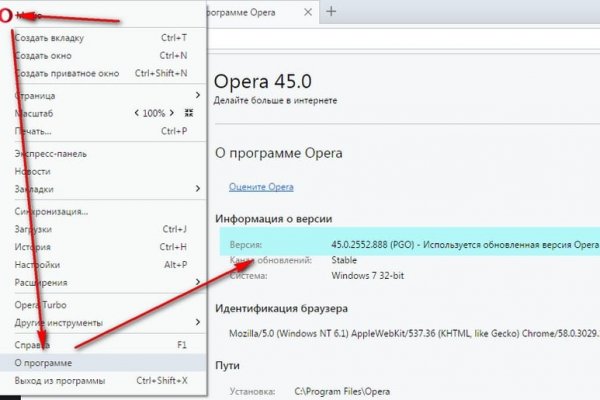Image resolution: width=600 pixels, height=400 pixels.
Task: Open a new tab with plus icon
Action: [331, 11]
